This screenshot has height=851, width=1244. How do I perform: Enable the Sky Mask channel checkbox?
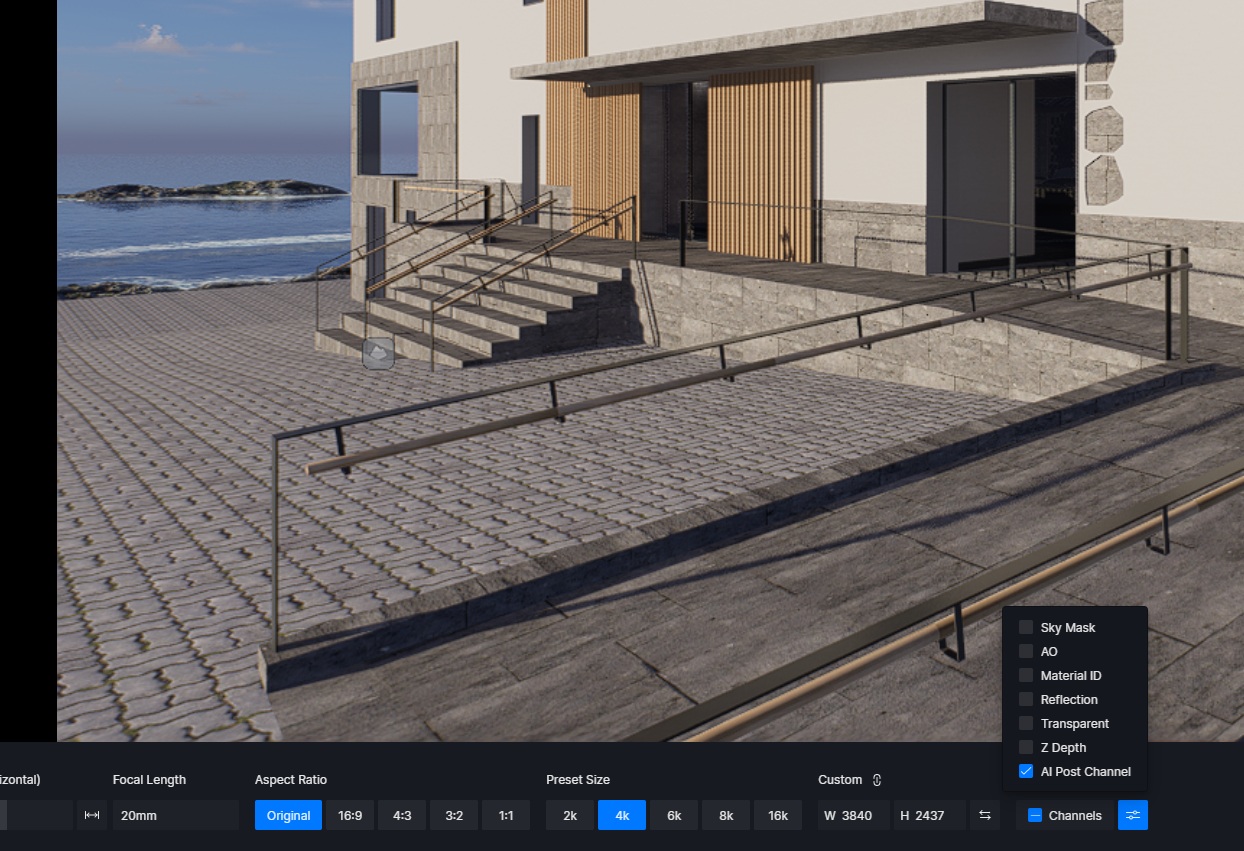(1026, 627)
